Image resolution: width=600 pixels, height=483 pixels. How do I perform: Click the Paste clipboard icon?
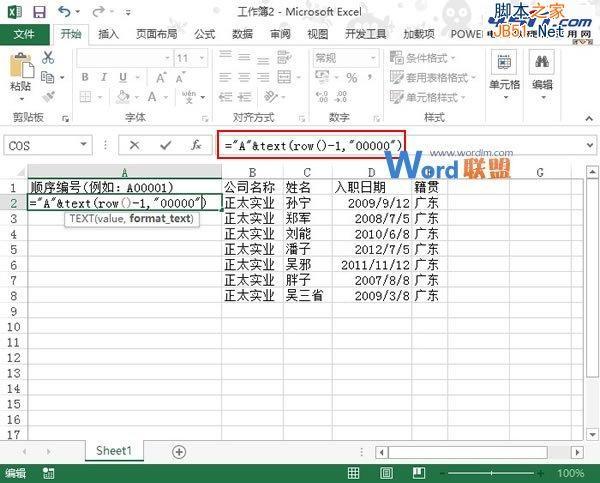pyautogui.click(x=21, y=66)
